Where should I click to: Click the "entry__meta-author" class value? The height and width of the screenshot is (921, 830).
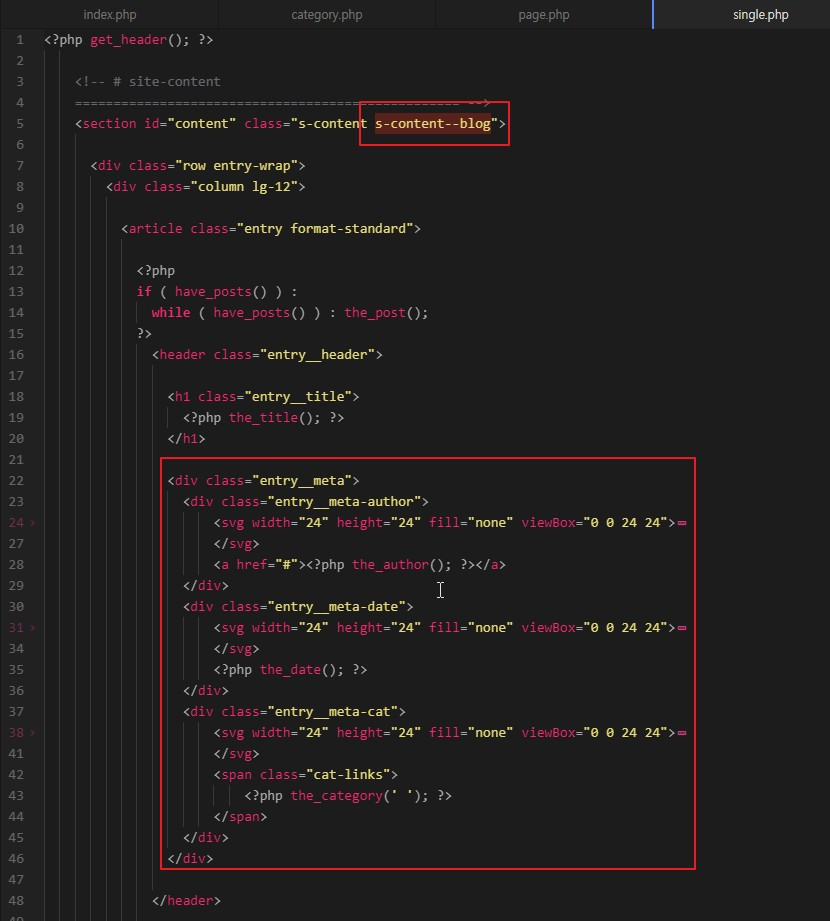point(344,502)
